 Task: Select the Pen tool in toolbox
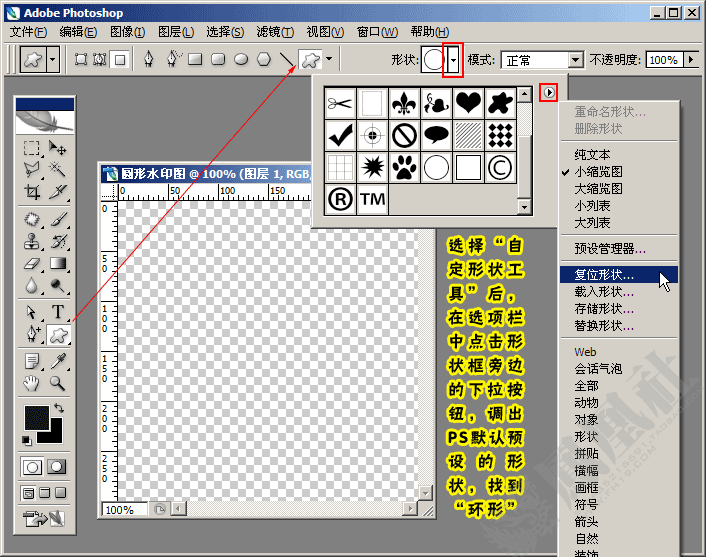(32, 334)
